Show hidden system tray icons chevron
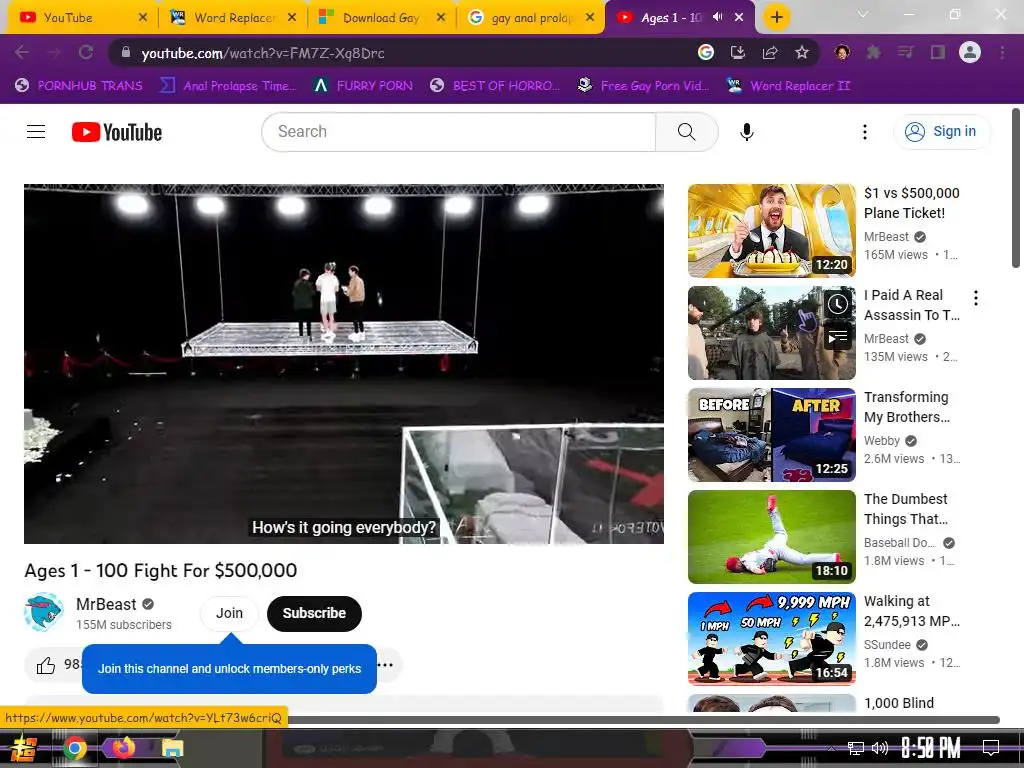The width and height of the screenshot is (1024, 768). [x=831, y=748]
